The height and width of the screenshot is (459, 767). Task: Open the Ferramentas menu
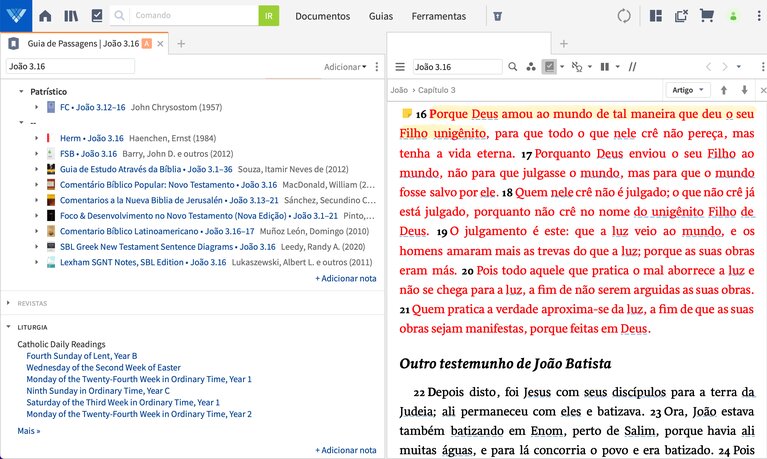coord(438,16)
